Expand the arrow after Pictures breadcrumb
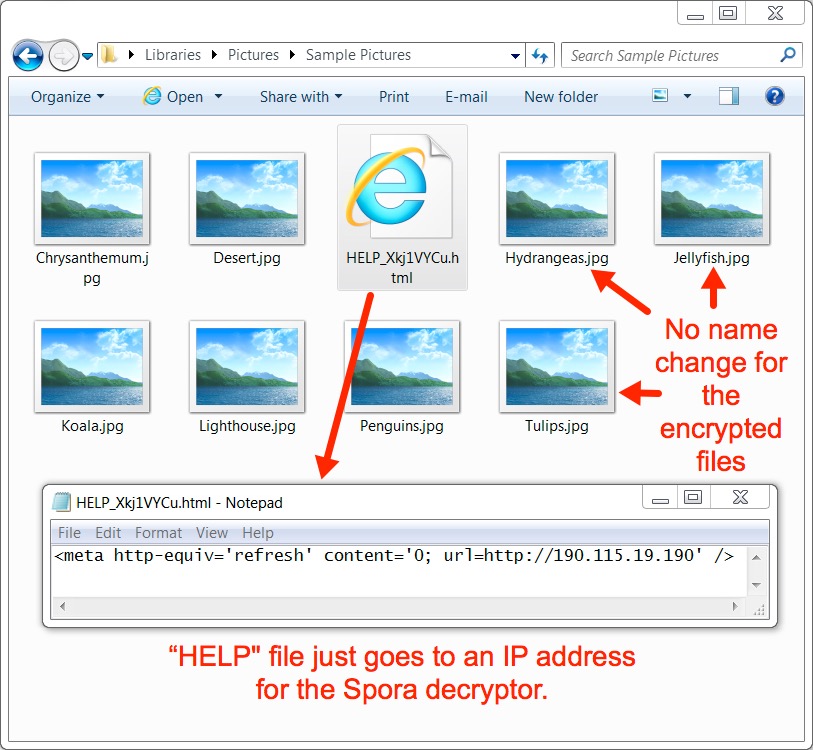The image size is (813, 750). click(292, 55)
